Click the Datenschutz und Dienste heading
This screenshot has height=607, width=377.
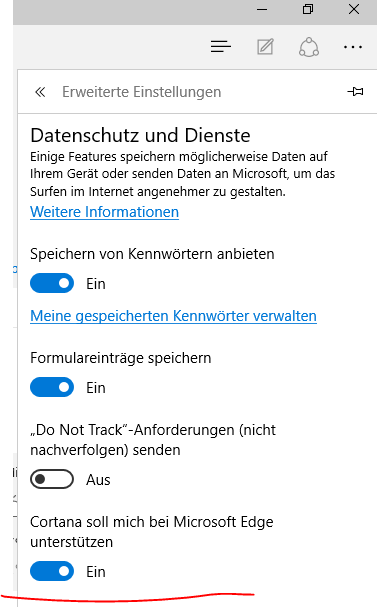pos(140,135)
